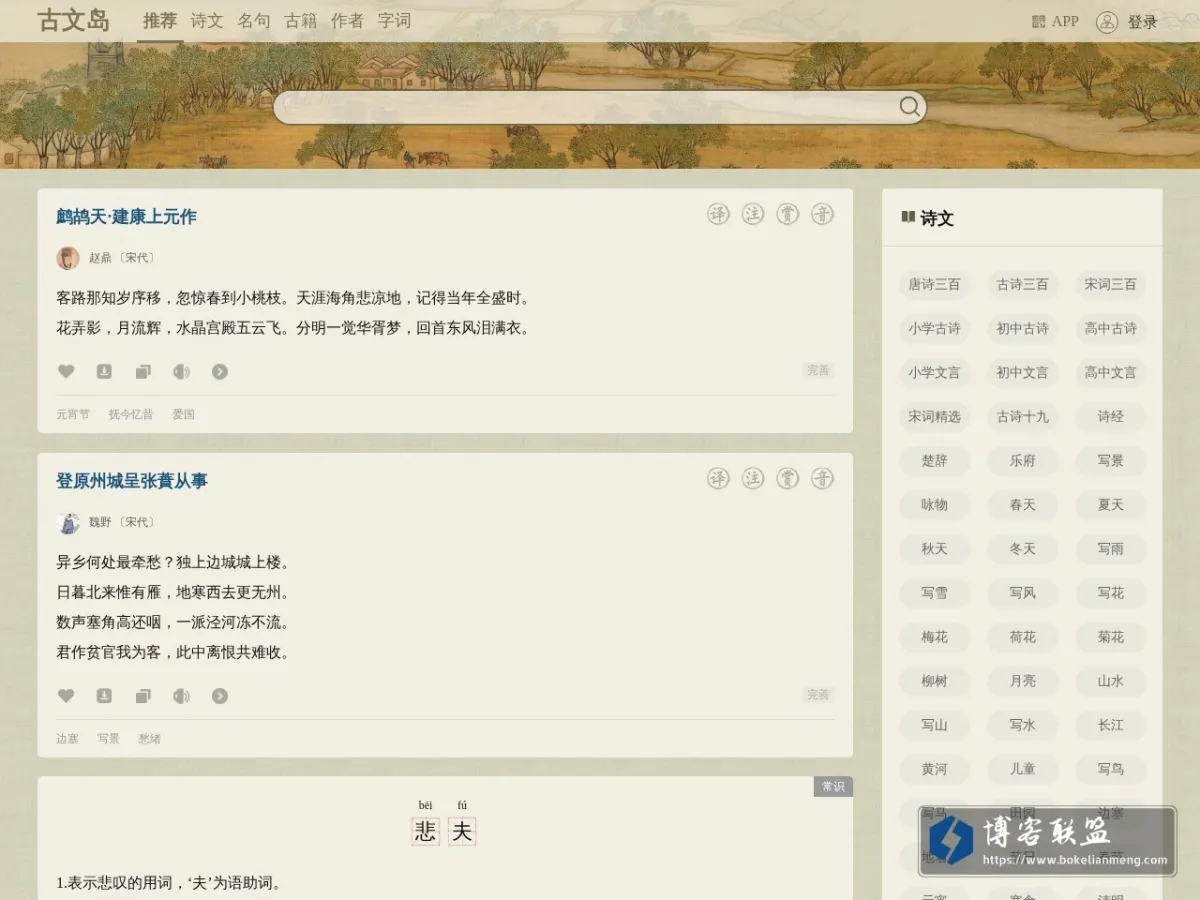Open the 推荐 tab
The image size is (1200, 900).
pyautogui.click(x=160, y=21)
